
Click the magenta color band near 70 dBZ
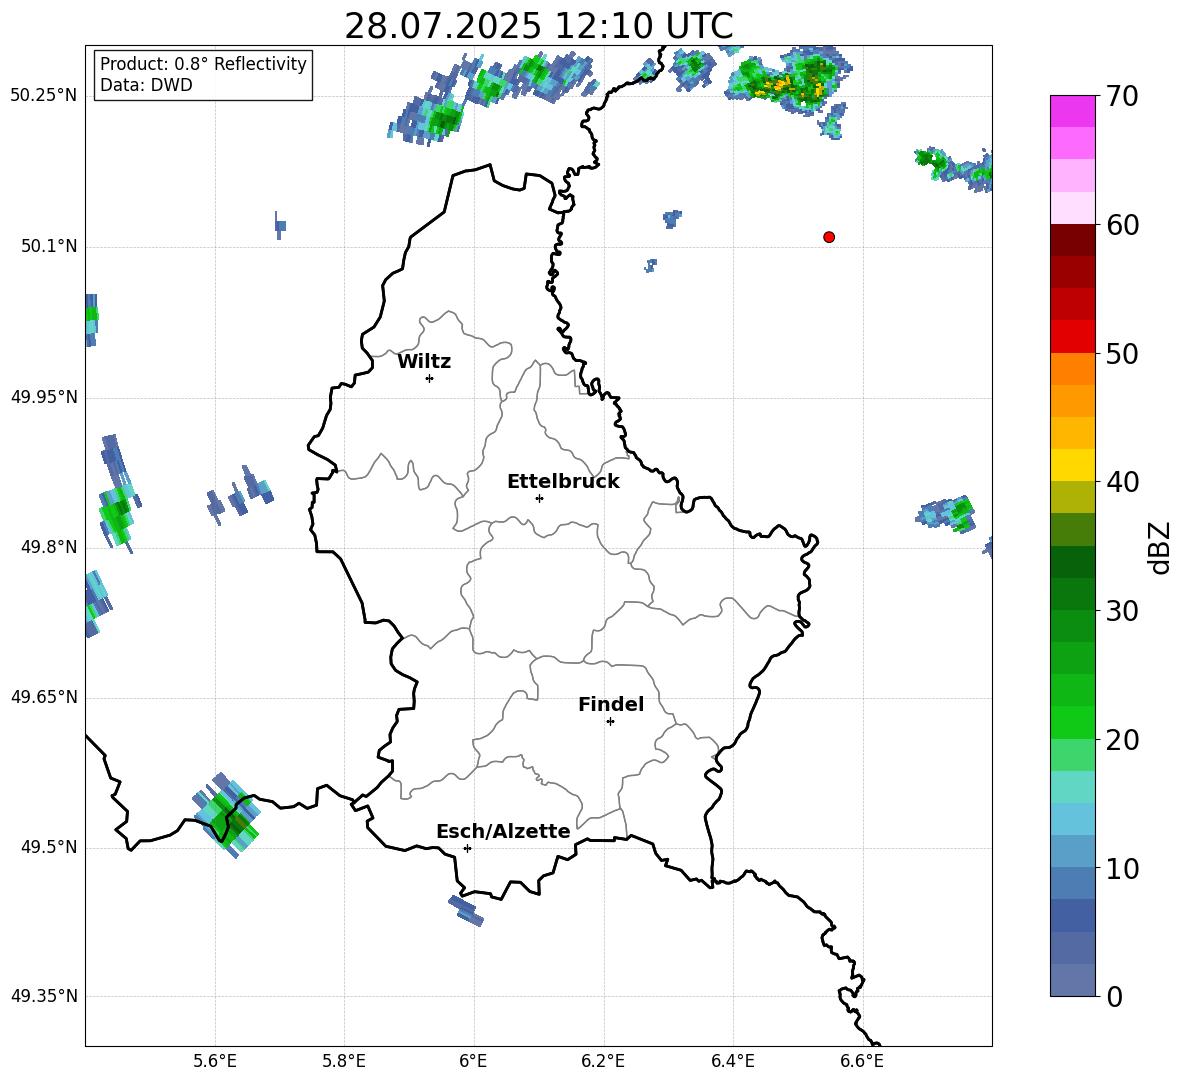pos(1073,111)
